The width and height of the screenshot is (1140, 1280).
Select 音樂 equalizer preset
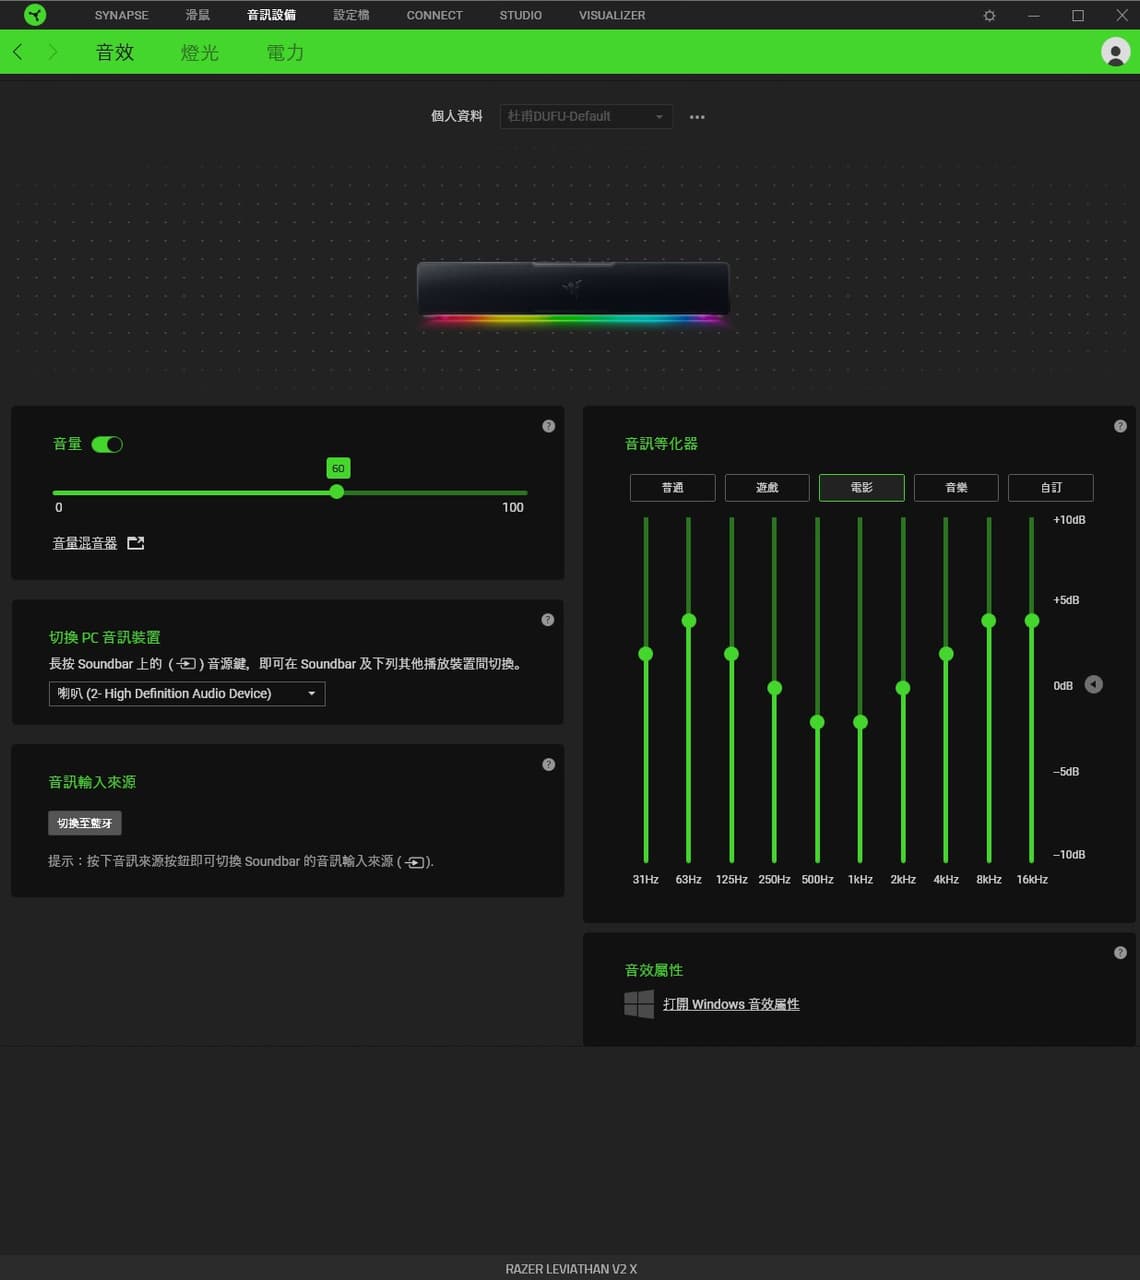coord(956,488)
